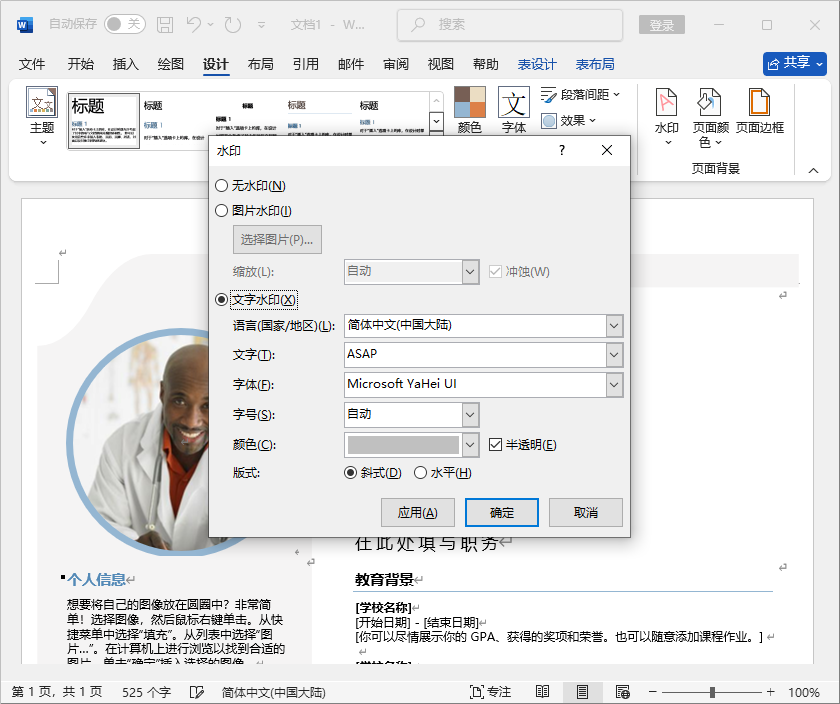Click the 应用 (Apply) button

419,511
